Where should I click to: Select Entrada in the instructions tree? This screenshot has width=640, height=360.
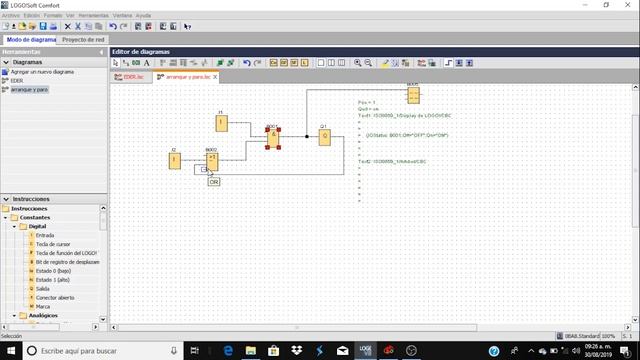[x=45, y=236]
